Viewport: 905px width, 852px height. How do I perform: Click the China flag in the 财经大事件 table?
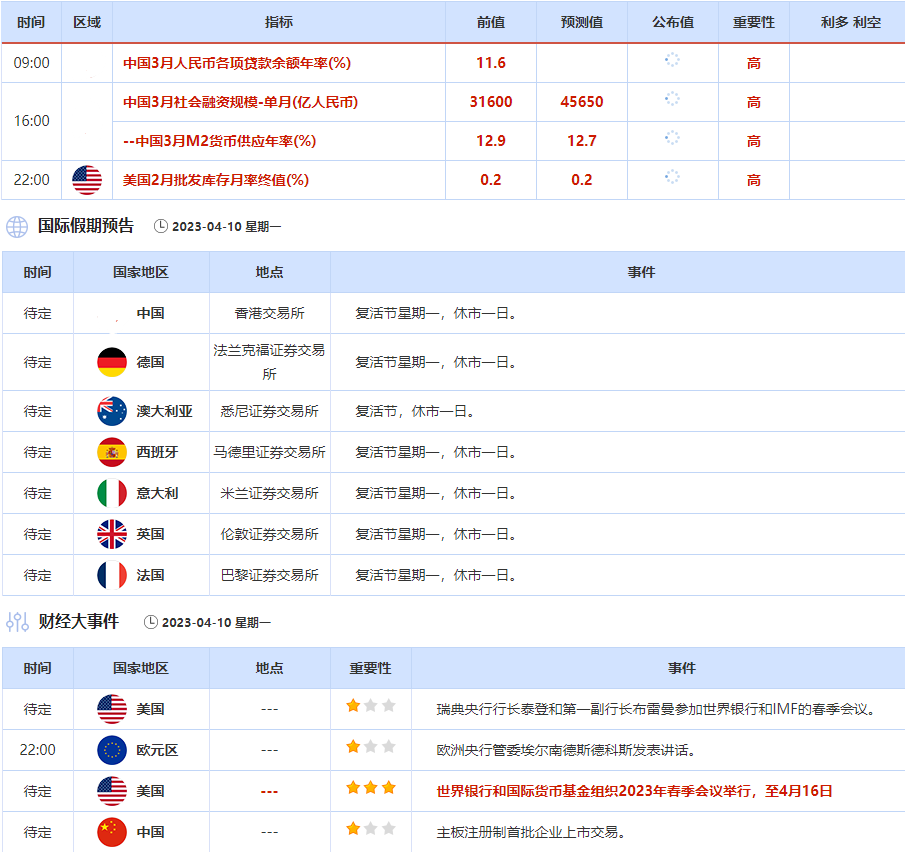(112, 832)
